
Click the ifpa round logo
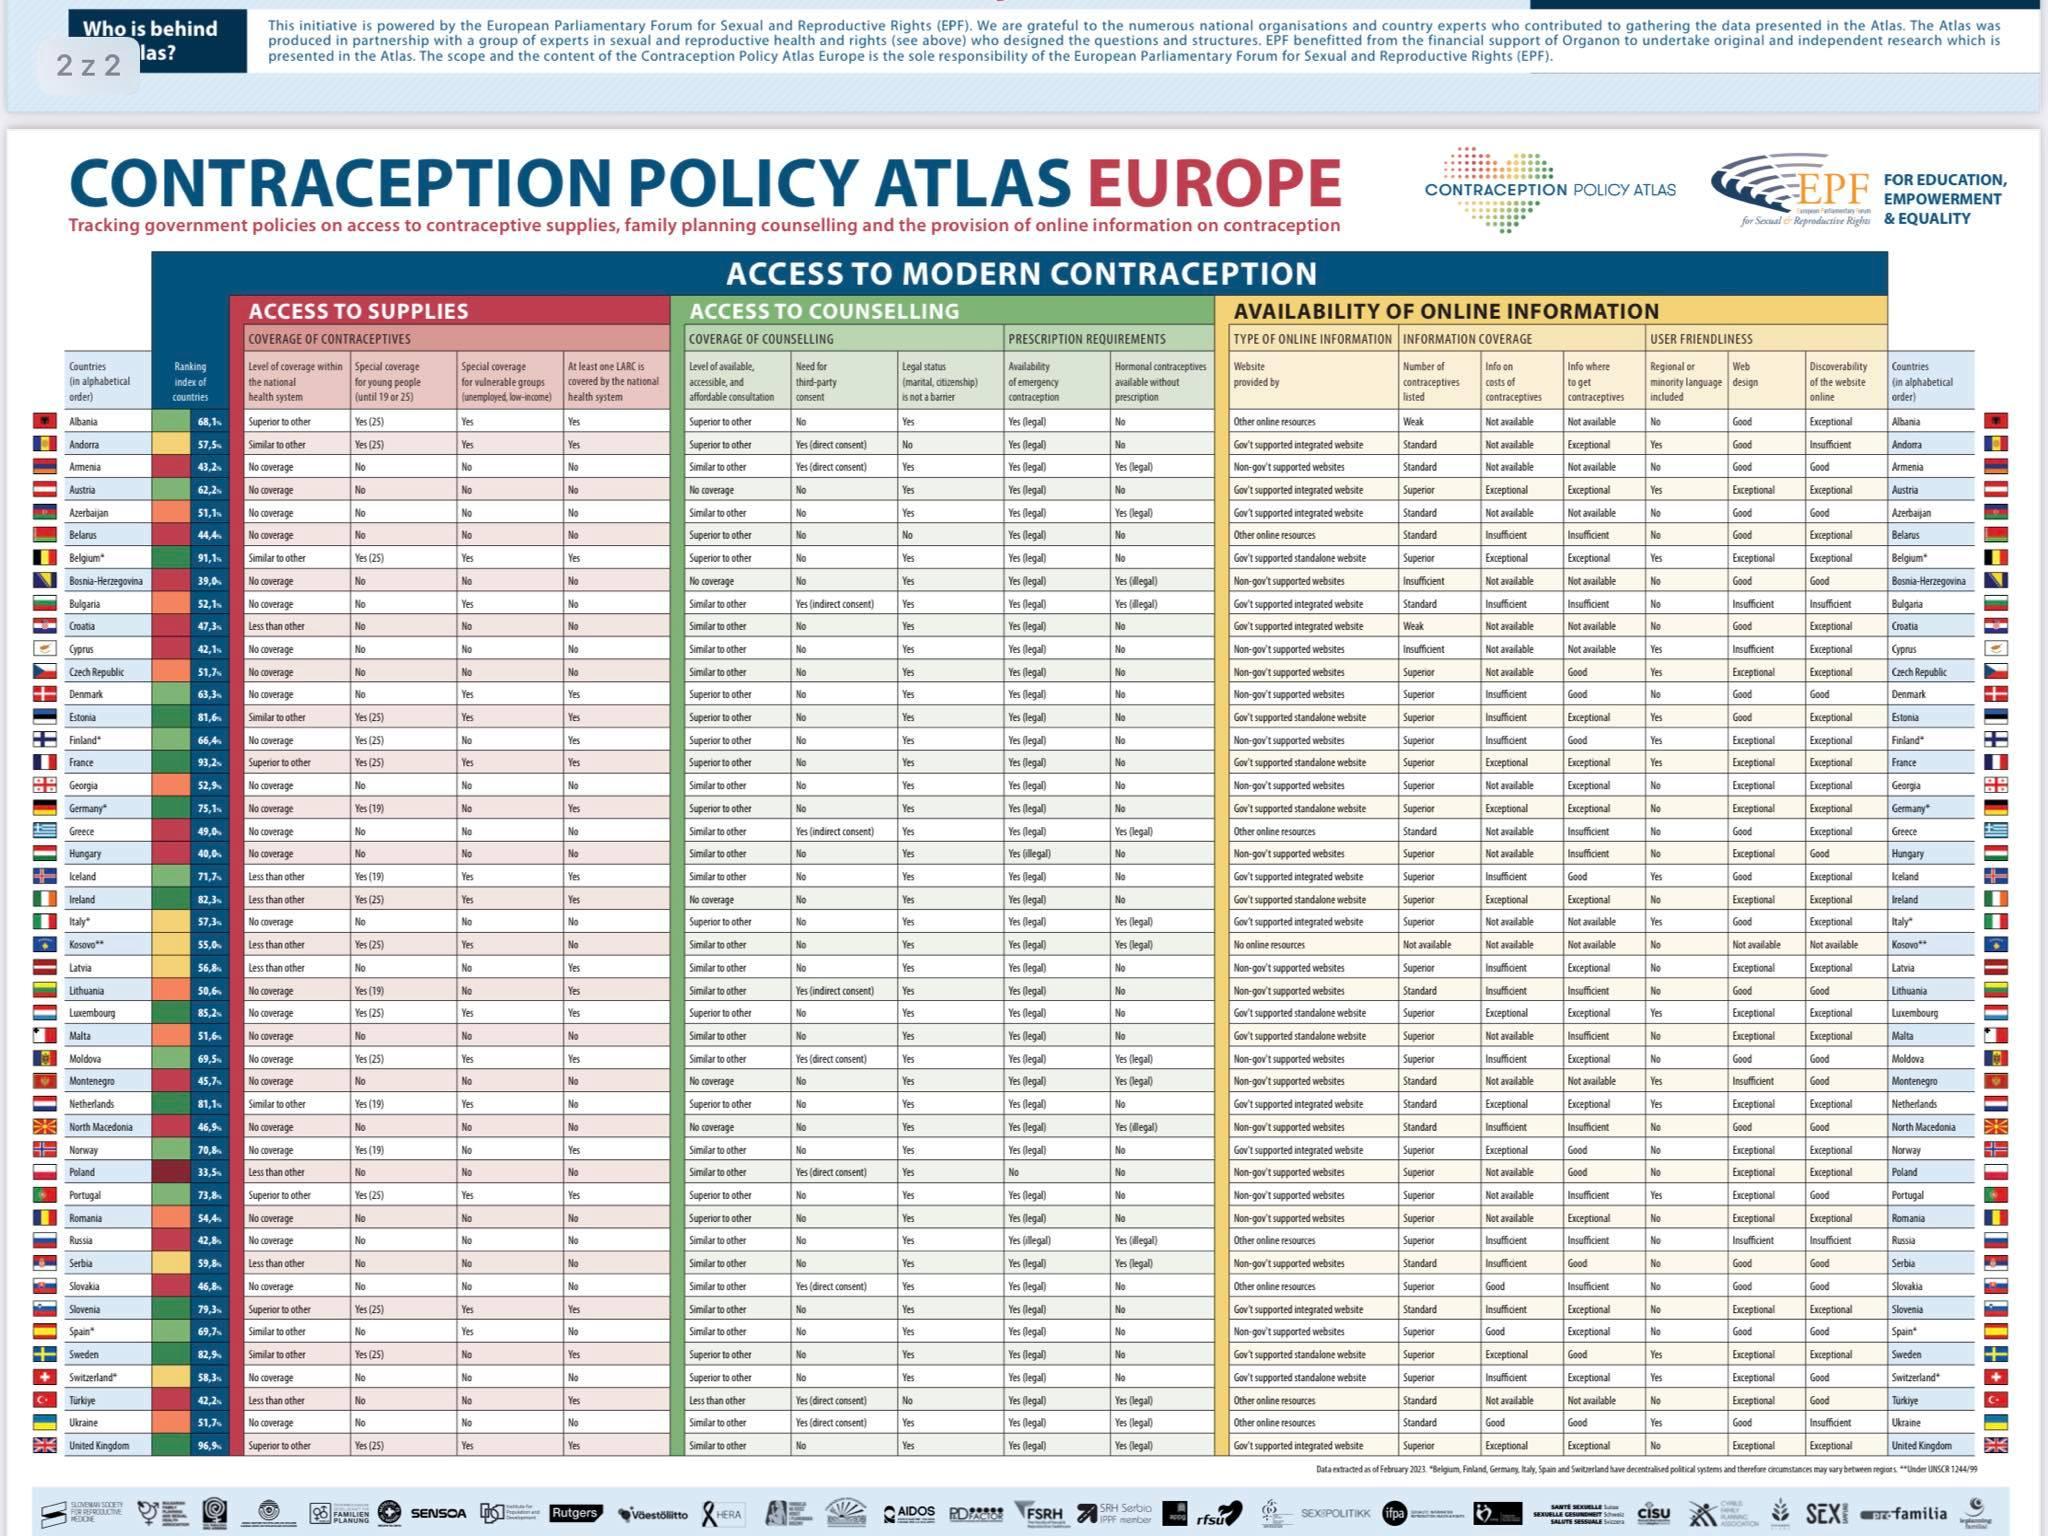1394,1513
